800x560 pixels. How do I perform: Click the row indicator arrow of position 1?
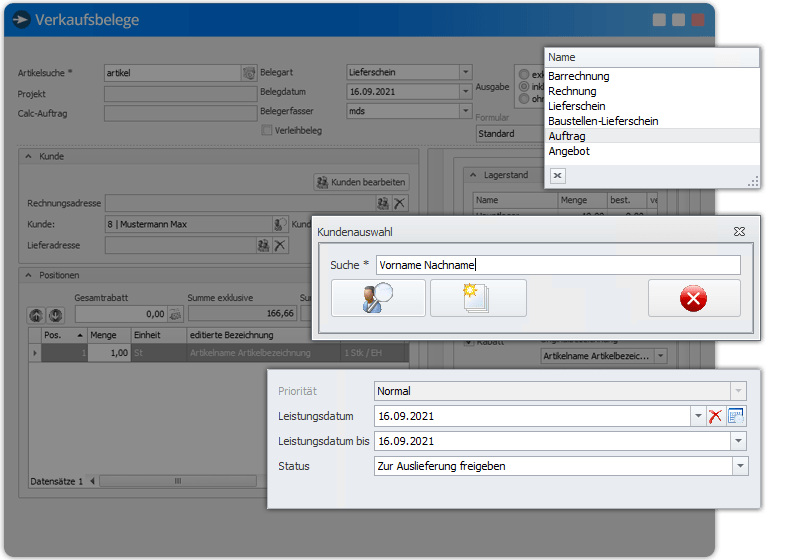[x=35, y=353]
